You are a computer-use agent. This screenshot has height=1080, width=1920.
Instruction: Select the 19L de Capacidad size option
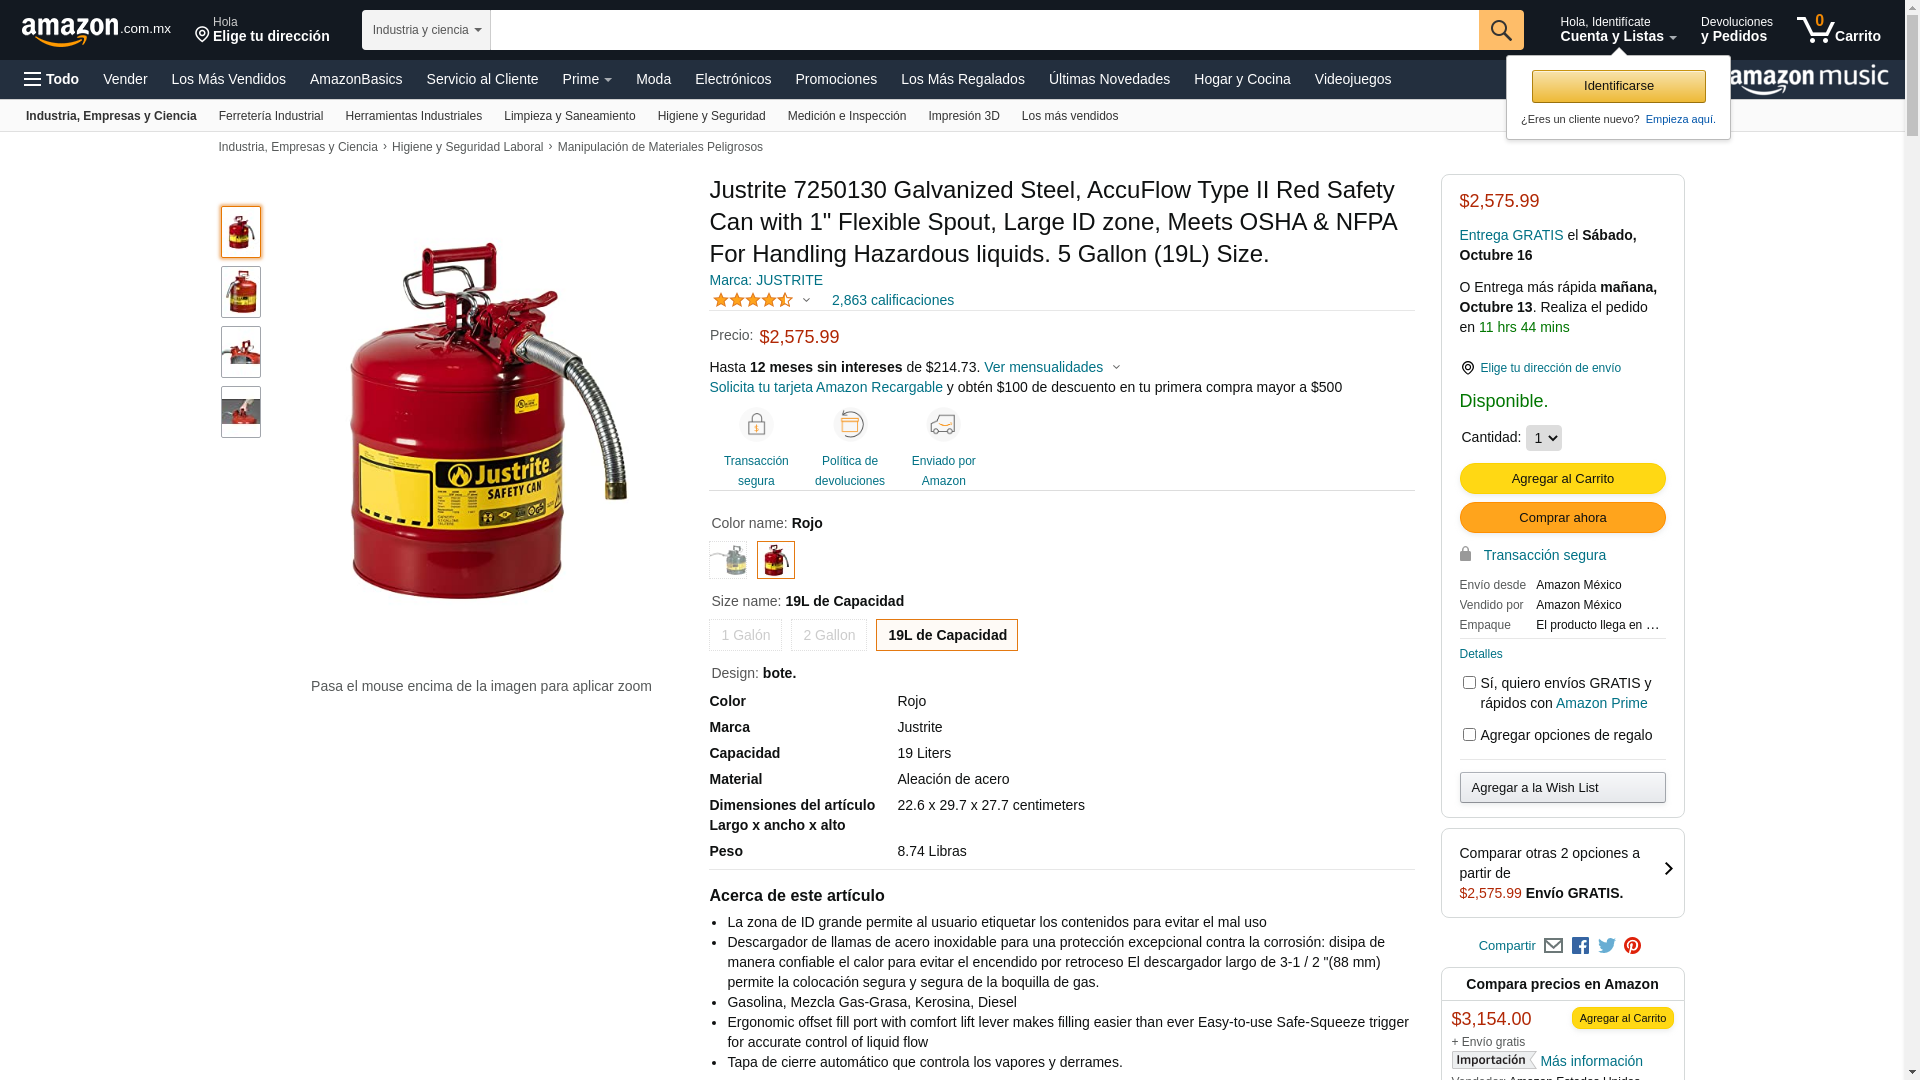click(x=947, y=635)
